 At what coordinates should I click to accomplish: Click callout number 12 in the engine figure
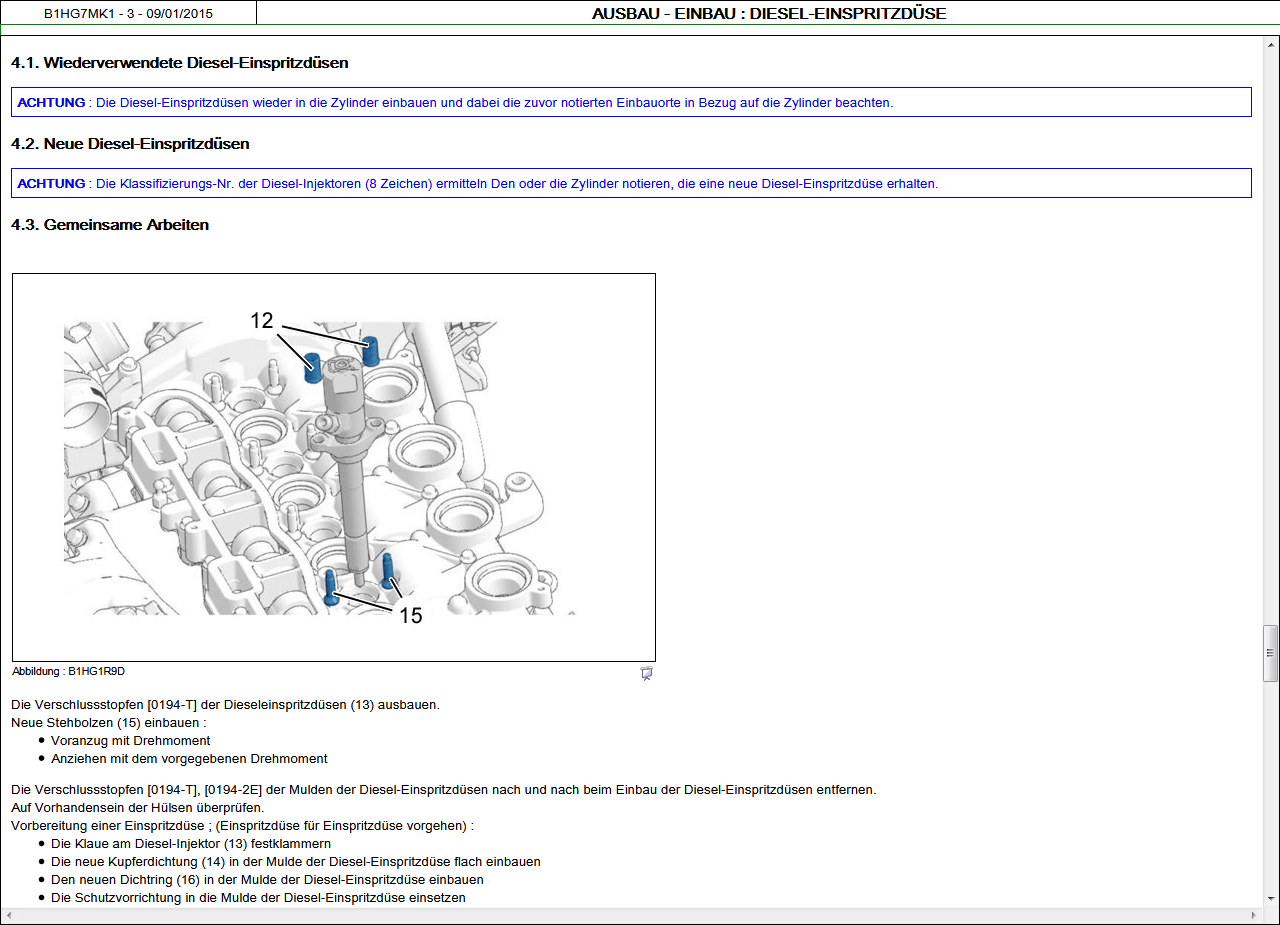[x=262, y=321]
